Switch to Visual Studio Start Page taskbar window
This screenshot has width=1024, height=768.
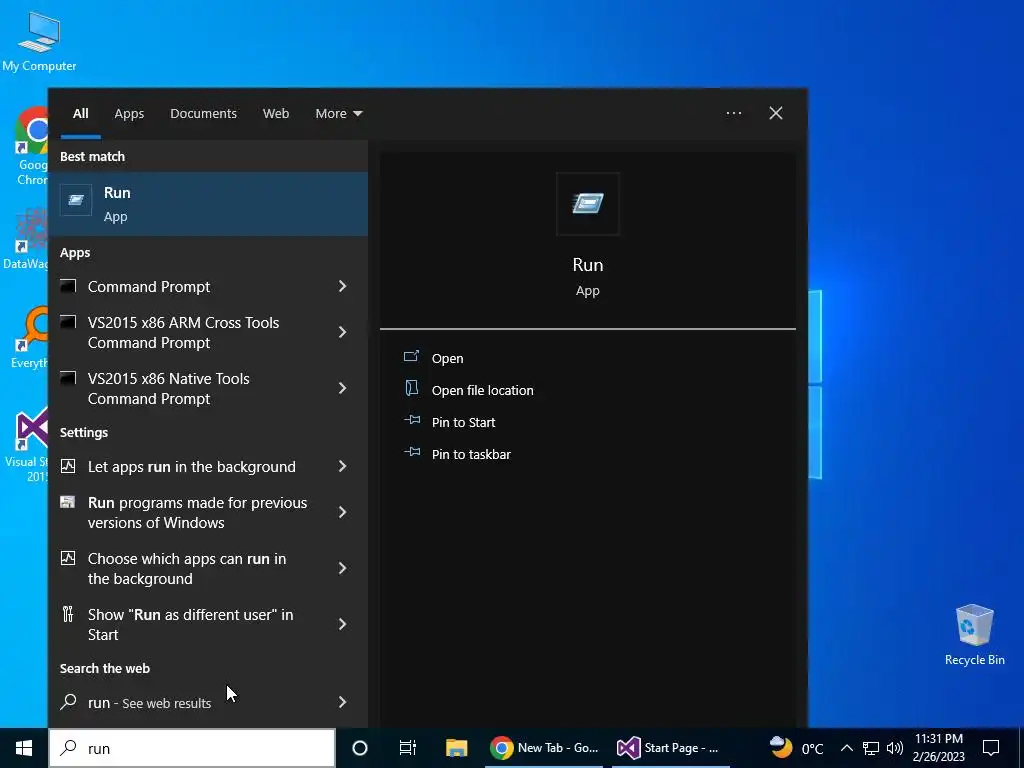(669, 748)
